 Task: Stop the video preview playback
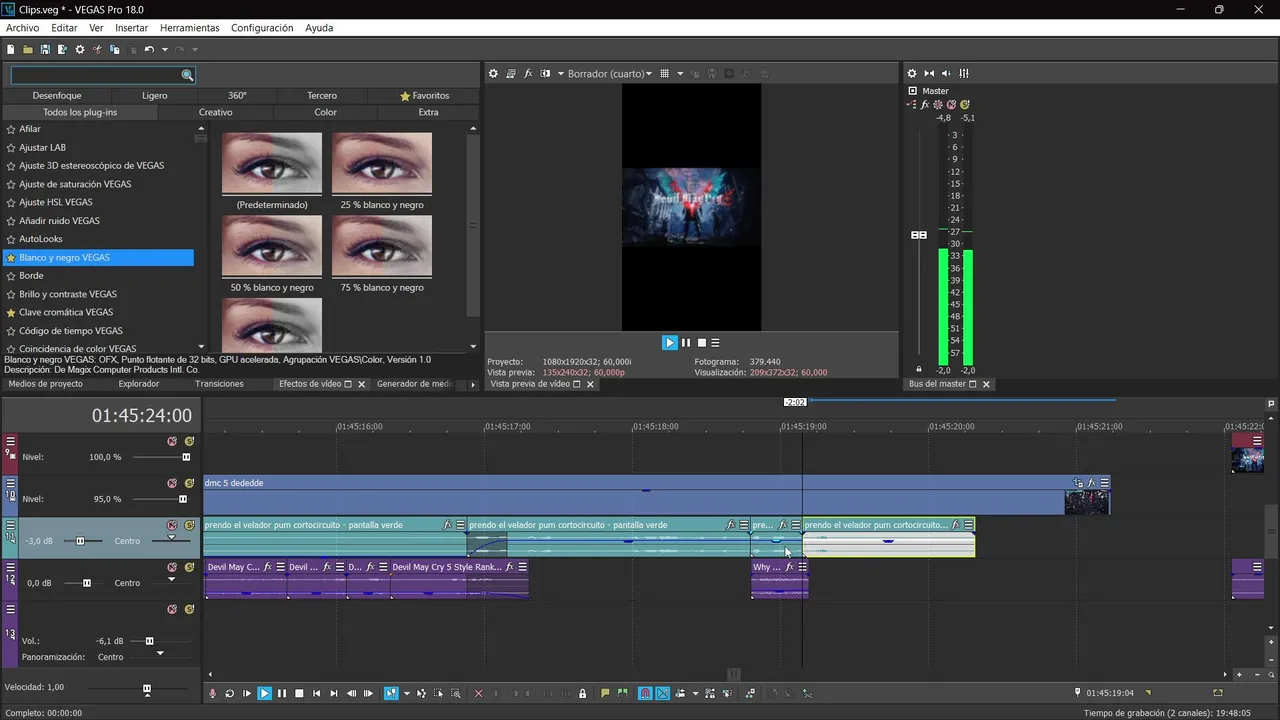click(702, 342)
